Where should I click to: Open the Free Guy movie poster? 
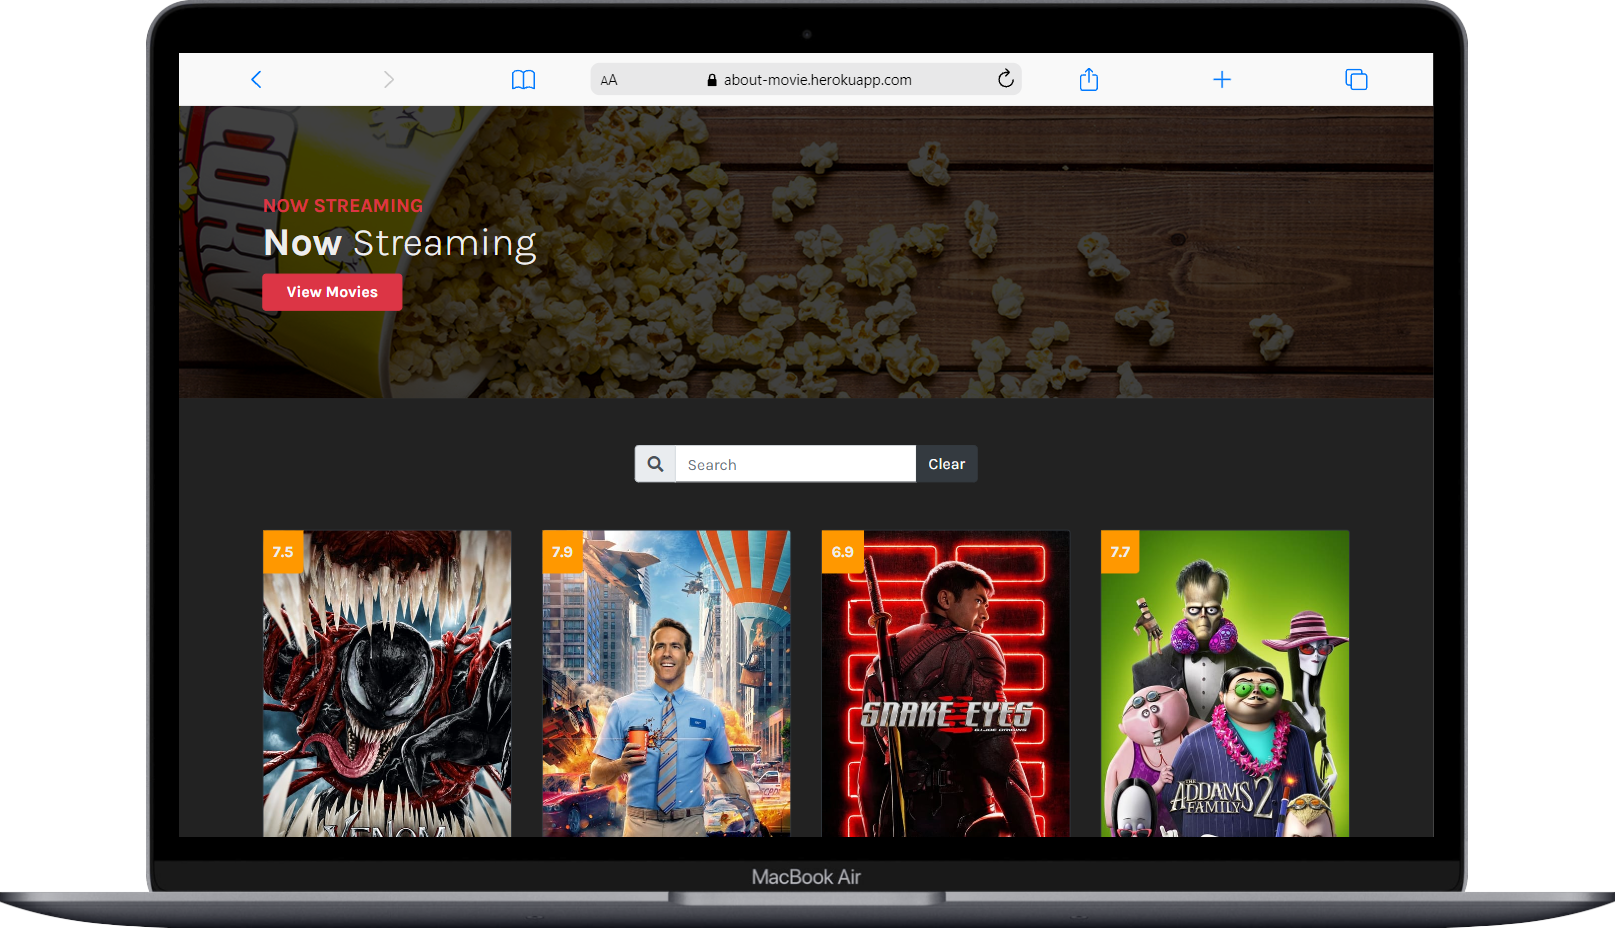665,690
